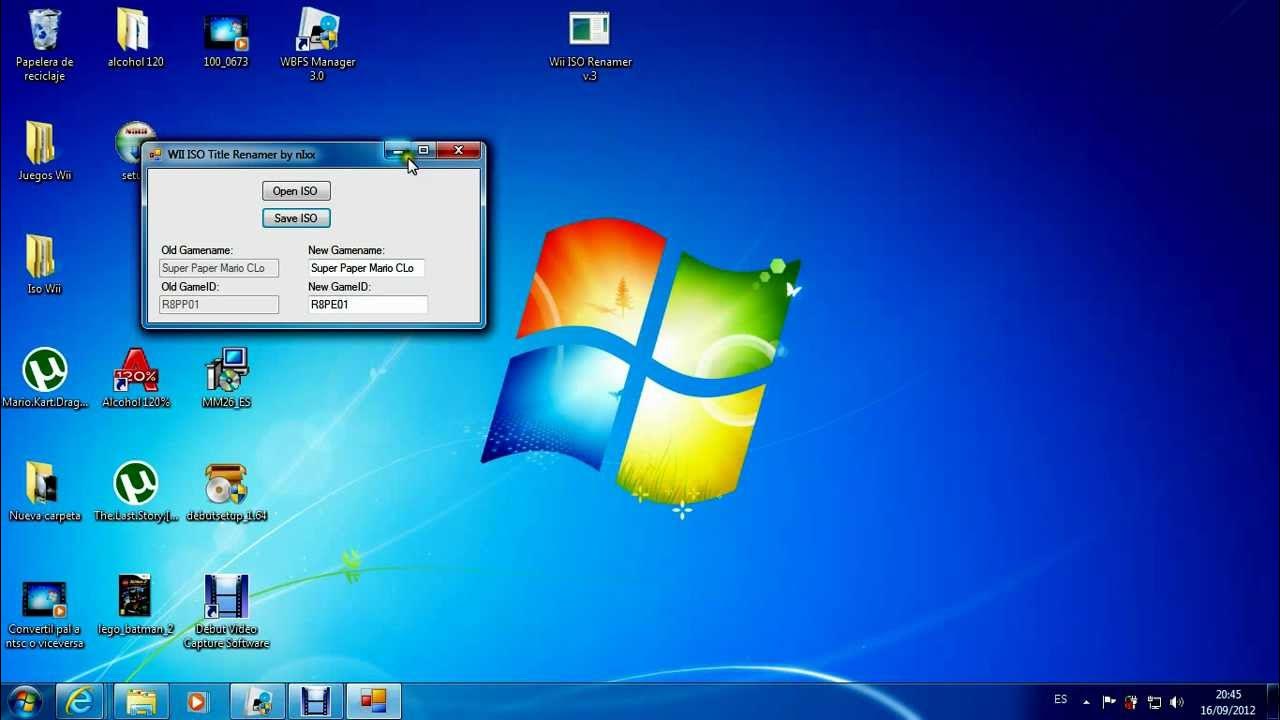Close the WII ISO Title Renamer window
Screen dimensions: 1280x720
pos(459,150)
